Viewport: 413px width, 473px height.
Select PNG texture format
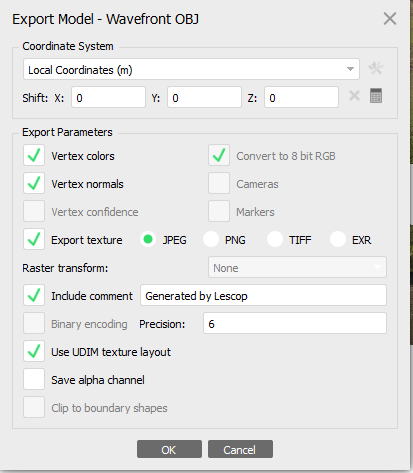click(211, 239)
